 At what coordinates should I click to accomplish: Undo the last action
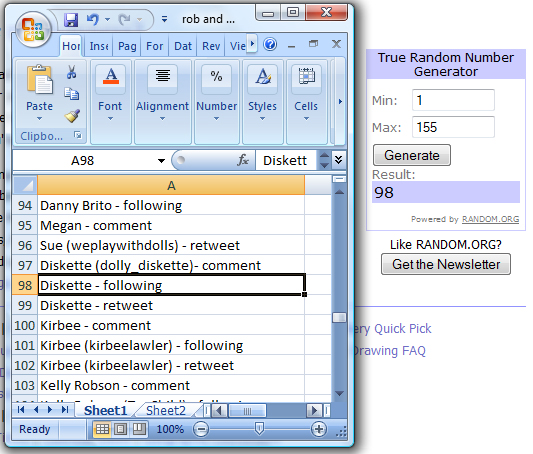click(x=92, y=19)
